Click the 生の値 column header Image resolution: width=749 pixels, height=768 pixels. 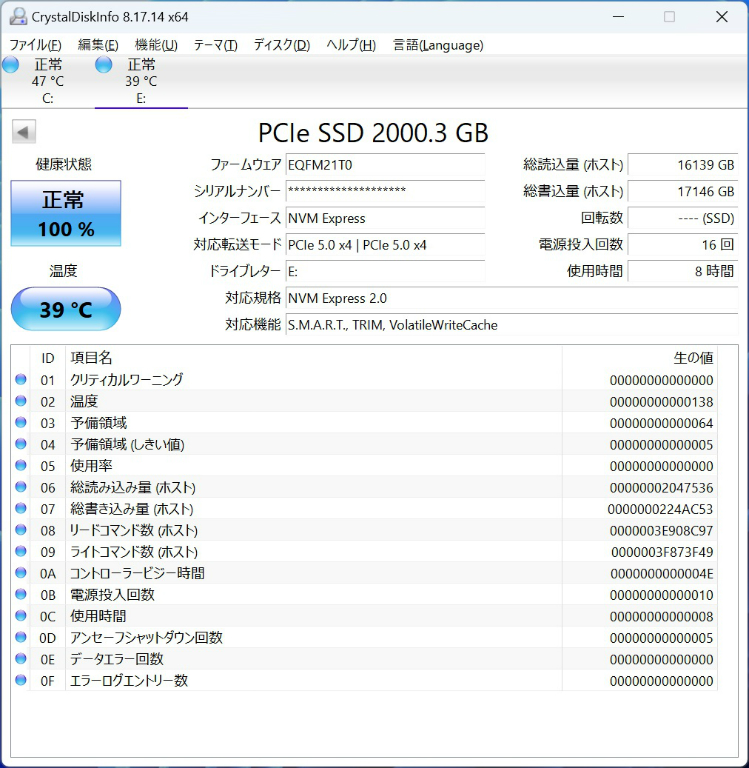[640, 358]
